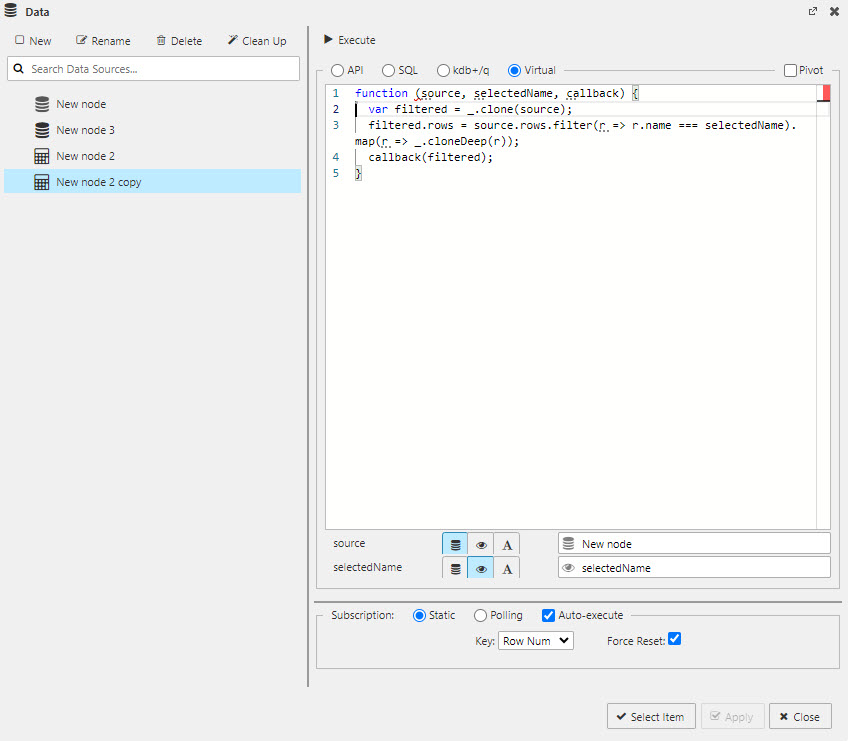
Task: Click on 'function' keyword in line 1
Action: (381, 93)
